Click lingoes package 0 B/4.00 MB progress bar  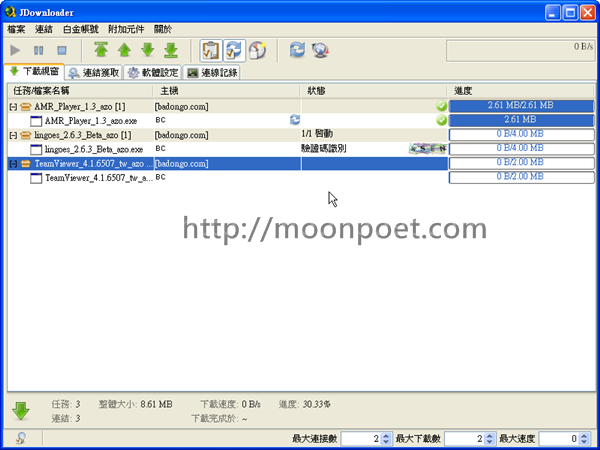tap(521, 135)
